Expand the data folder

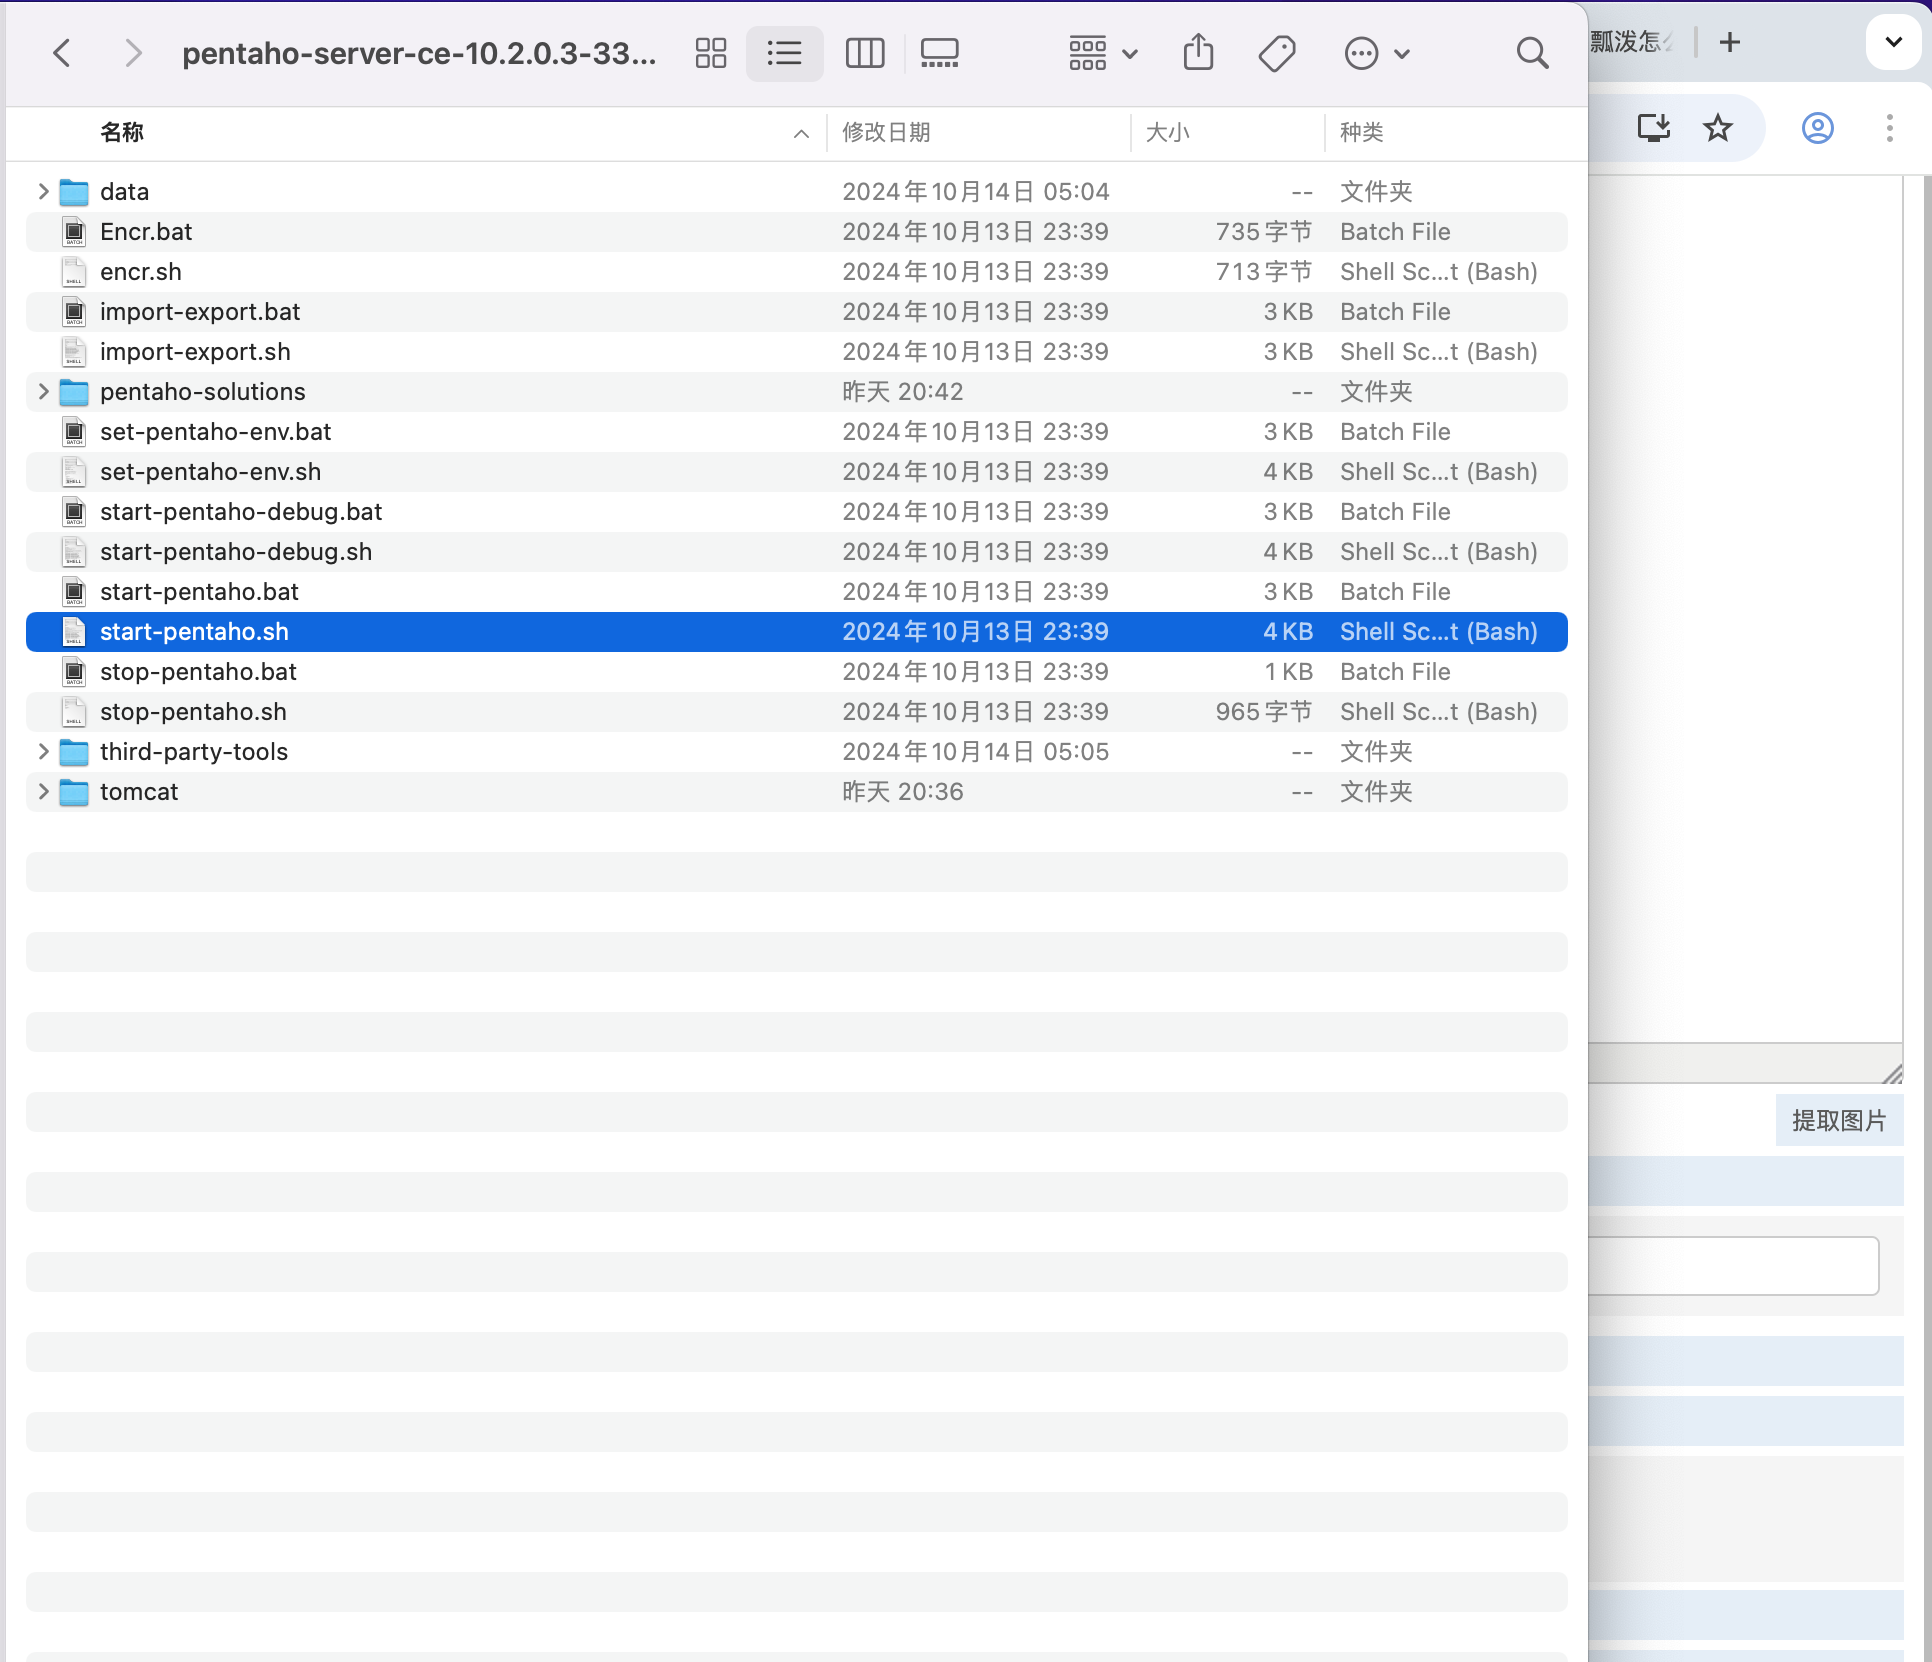pos(43,191)
